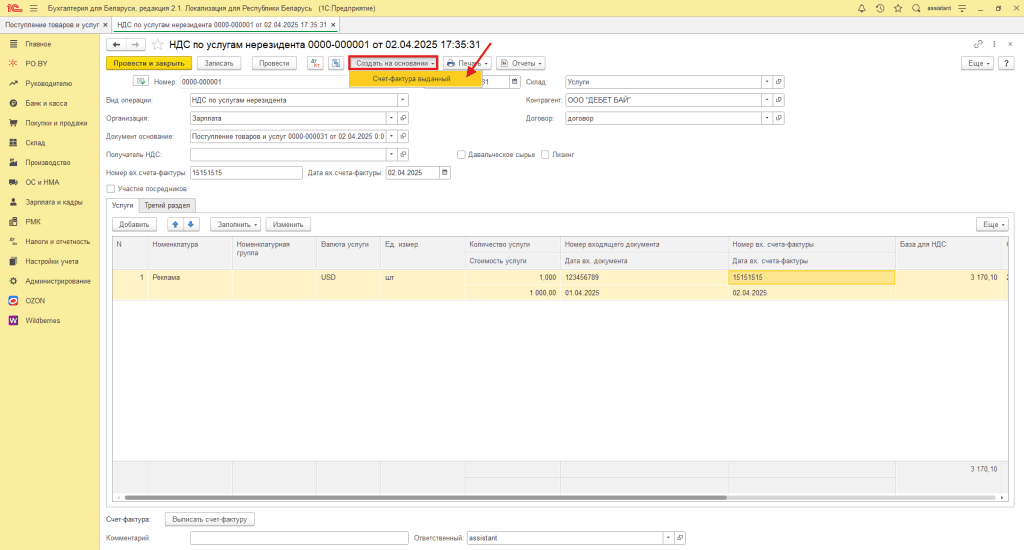Close the document form with X
Image resolution: width=1024 pixels, height=550 pixels.
point(1010,44)
